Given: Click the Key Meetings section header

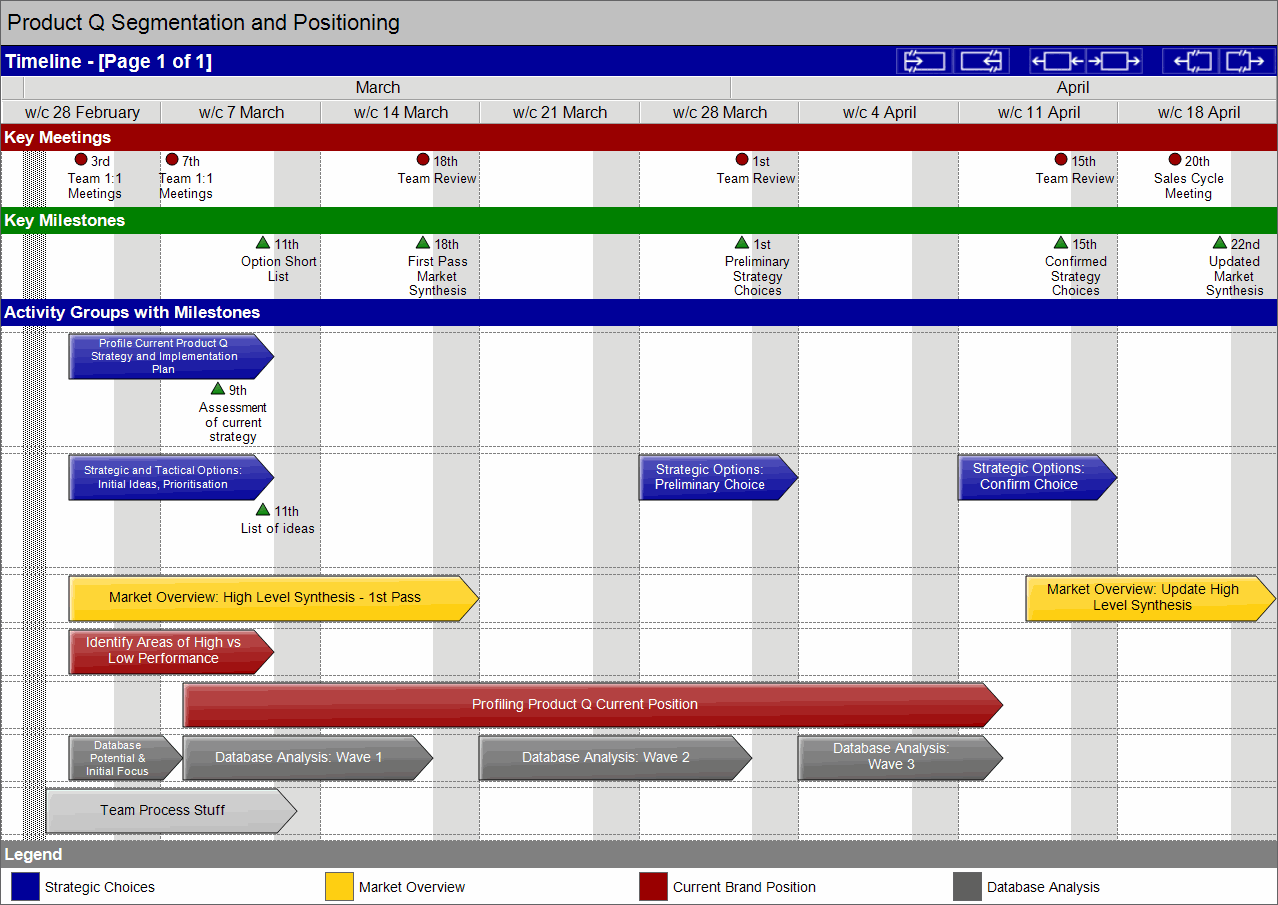Looking at the screenshot, I should tap(639, 137).
